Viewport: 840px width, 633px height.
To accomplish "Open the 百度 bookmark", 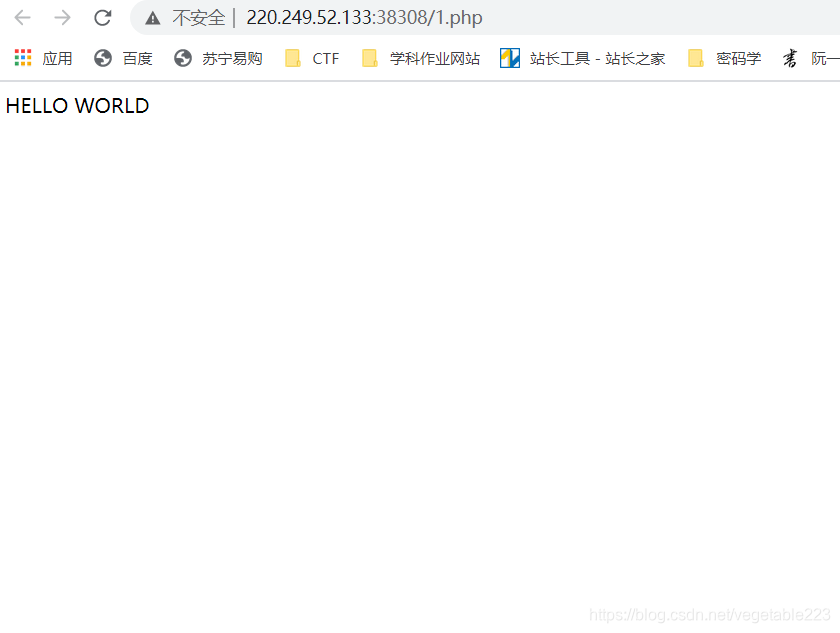I will 138,58.
